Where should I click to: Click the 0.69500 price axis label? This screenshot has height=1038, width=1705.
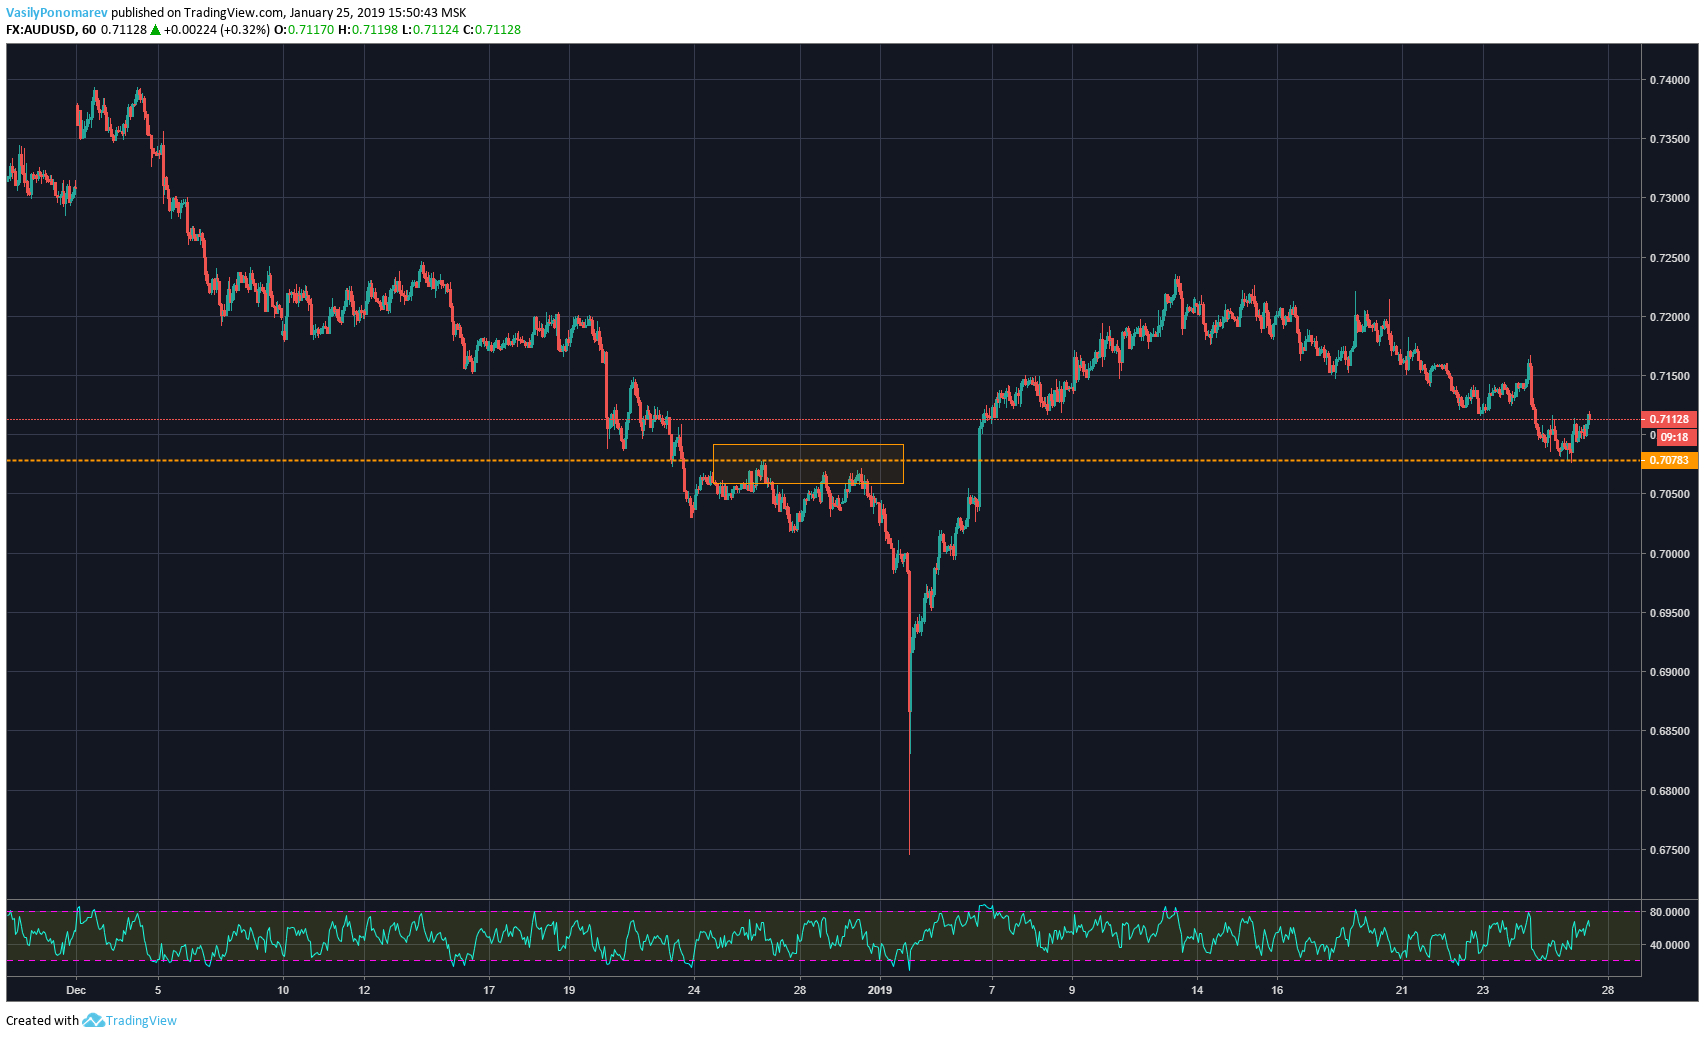(x=1669, y=613)
